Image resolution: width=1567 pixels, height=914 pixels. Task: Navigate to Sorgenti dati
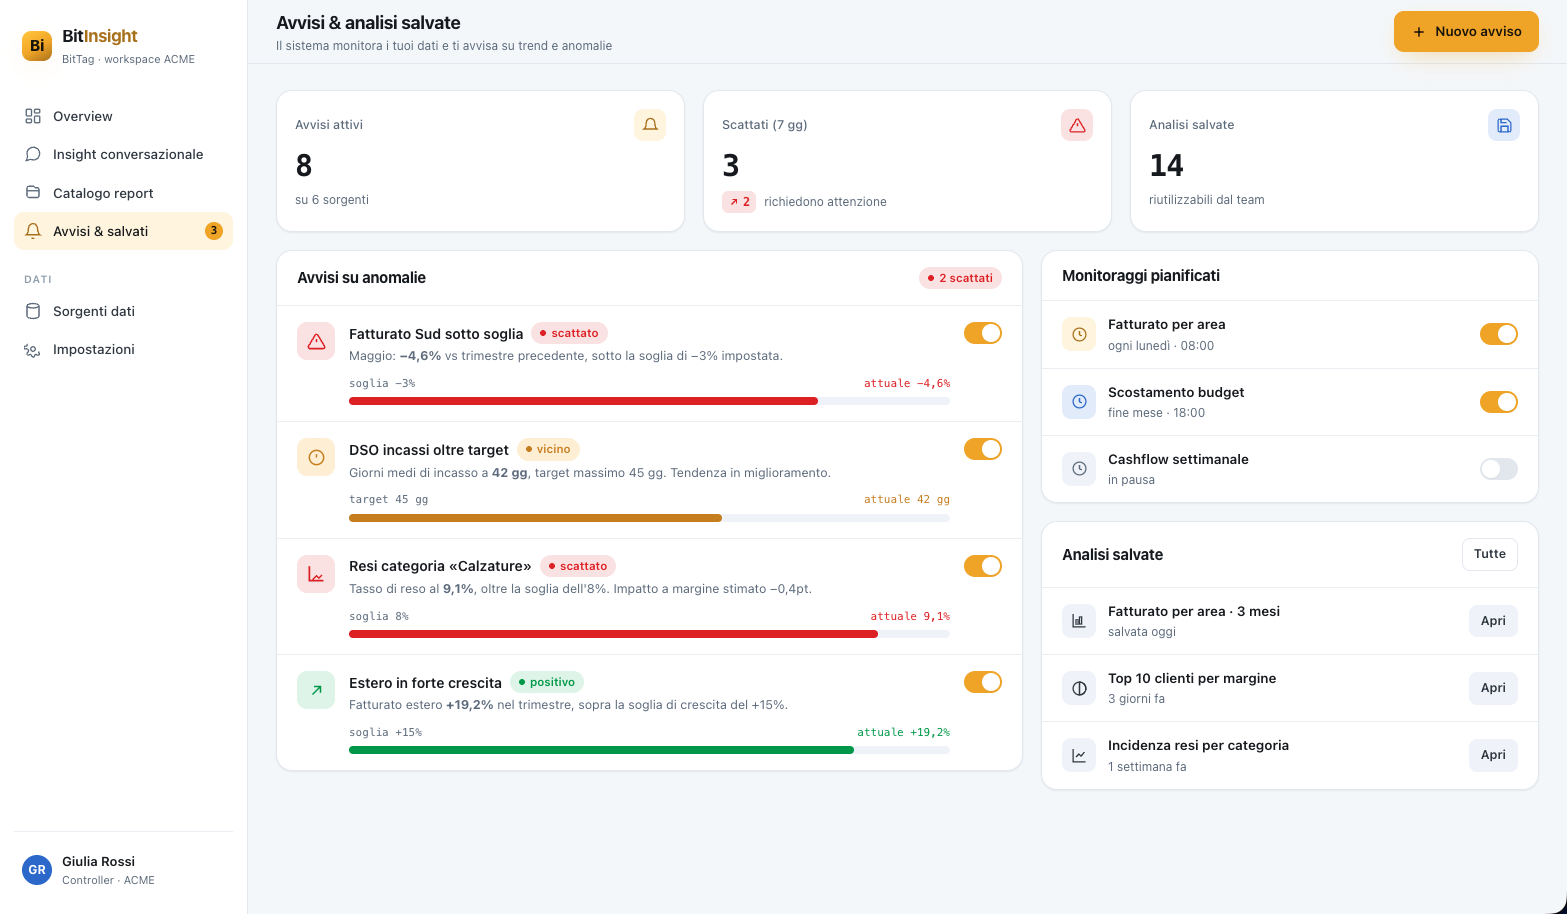(123, 311)
